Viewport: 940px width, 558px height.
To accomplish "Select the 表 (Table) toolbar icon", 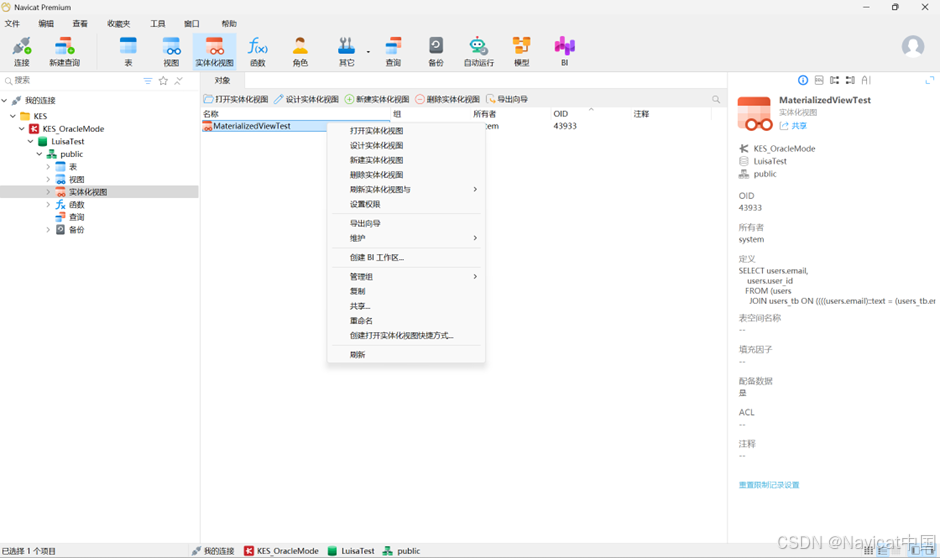I will (128, 52).
